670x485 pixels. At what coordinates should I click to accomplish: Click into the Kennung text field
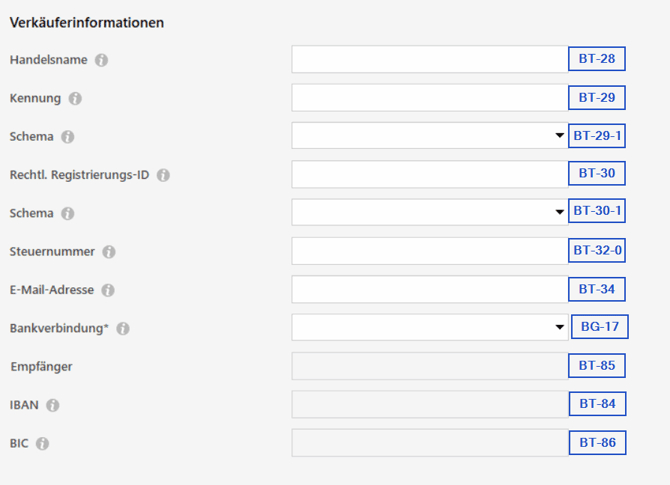(x=430, y=98)
